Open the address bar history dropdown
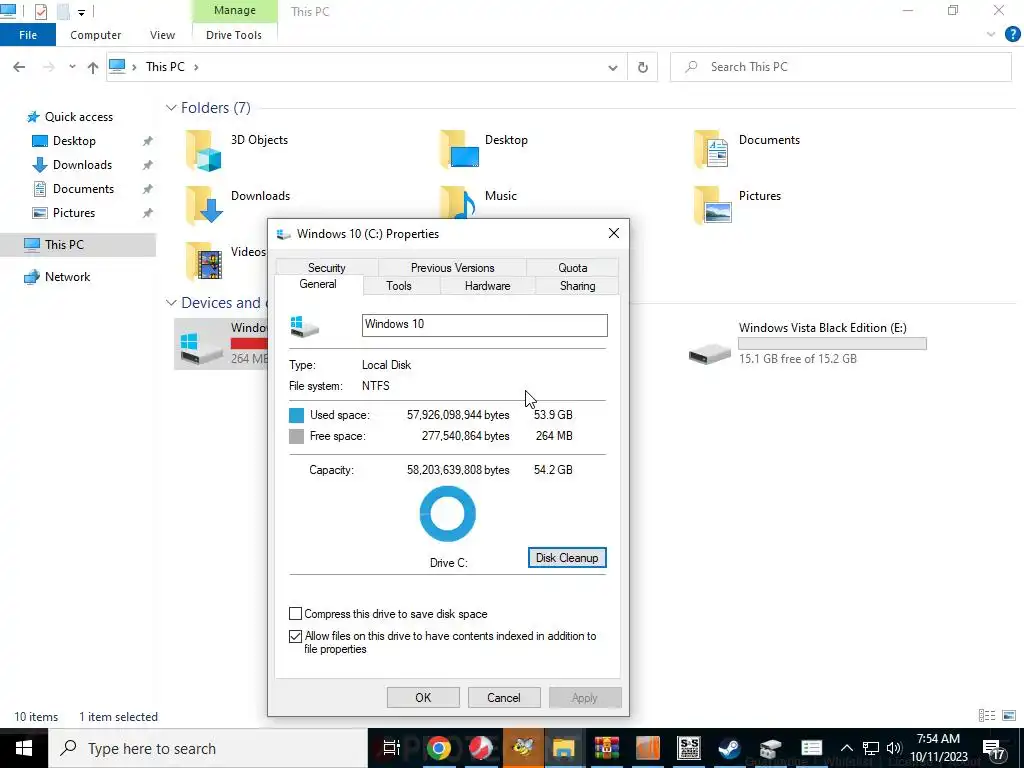Viewport: 1024px width, 768px height. point(613,67)
